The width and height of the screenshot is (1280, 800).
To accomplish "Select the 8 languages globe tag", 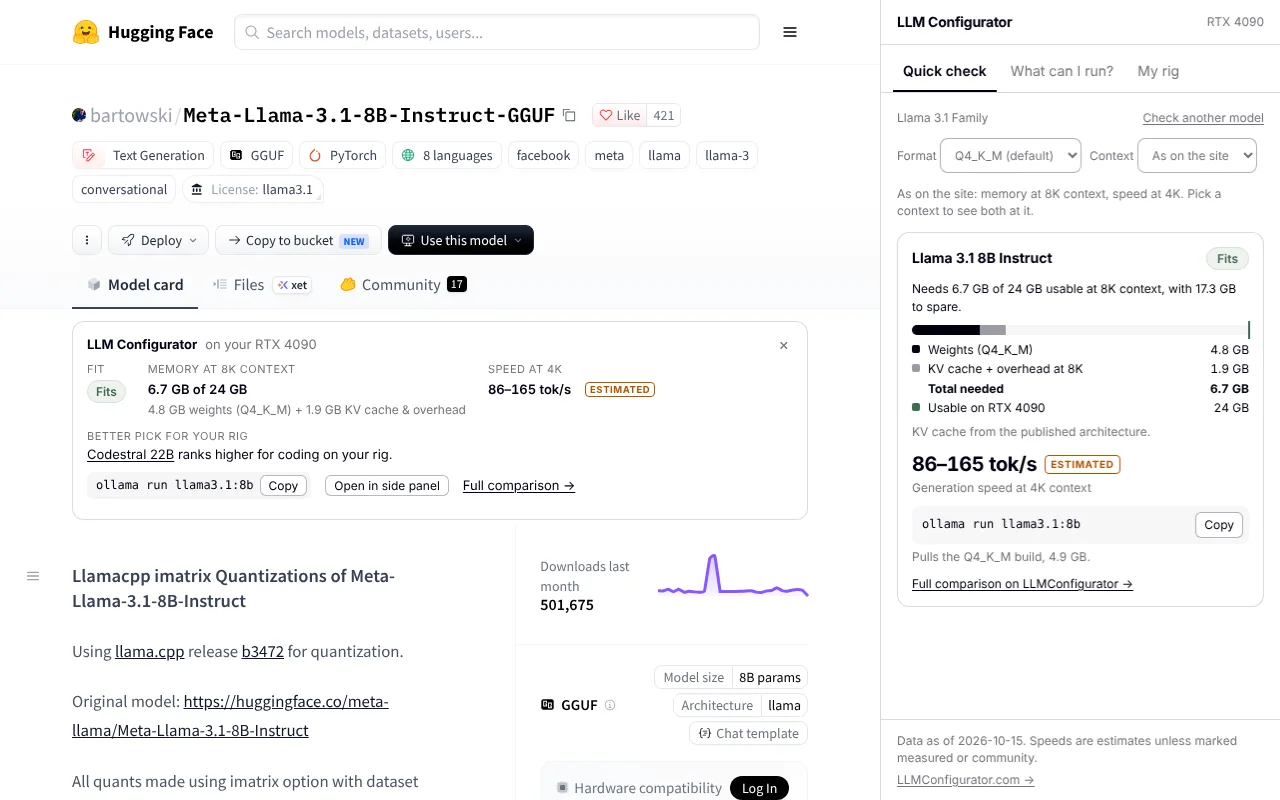I will (447, 155).
